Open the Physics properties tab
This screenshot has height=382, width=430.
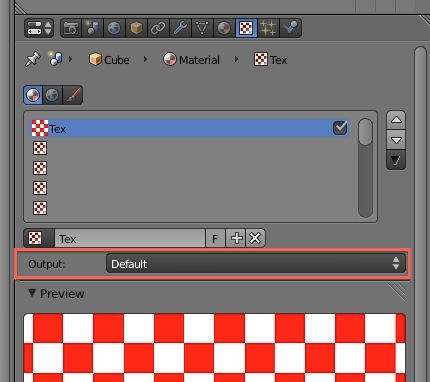pyautogui.click(x=290, y=28)
